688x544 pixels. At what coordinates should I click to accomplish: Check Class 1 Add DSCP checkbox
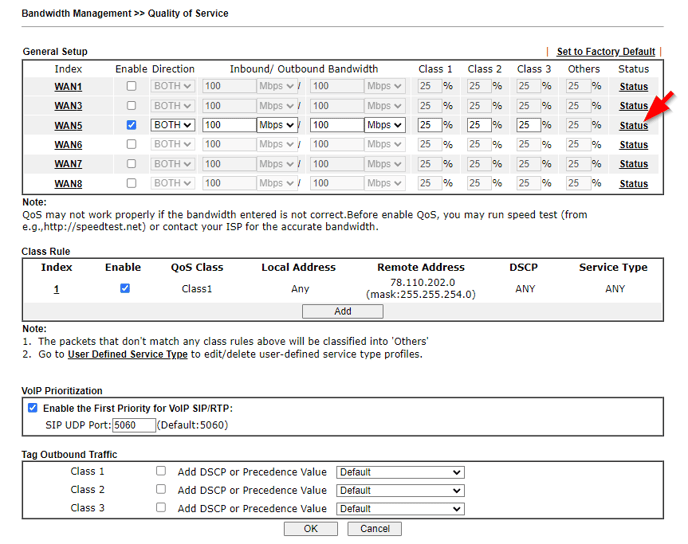[x=161, y=471]
